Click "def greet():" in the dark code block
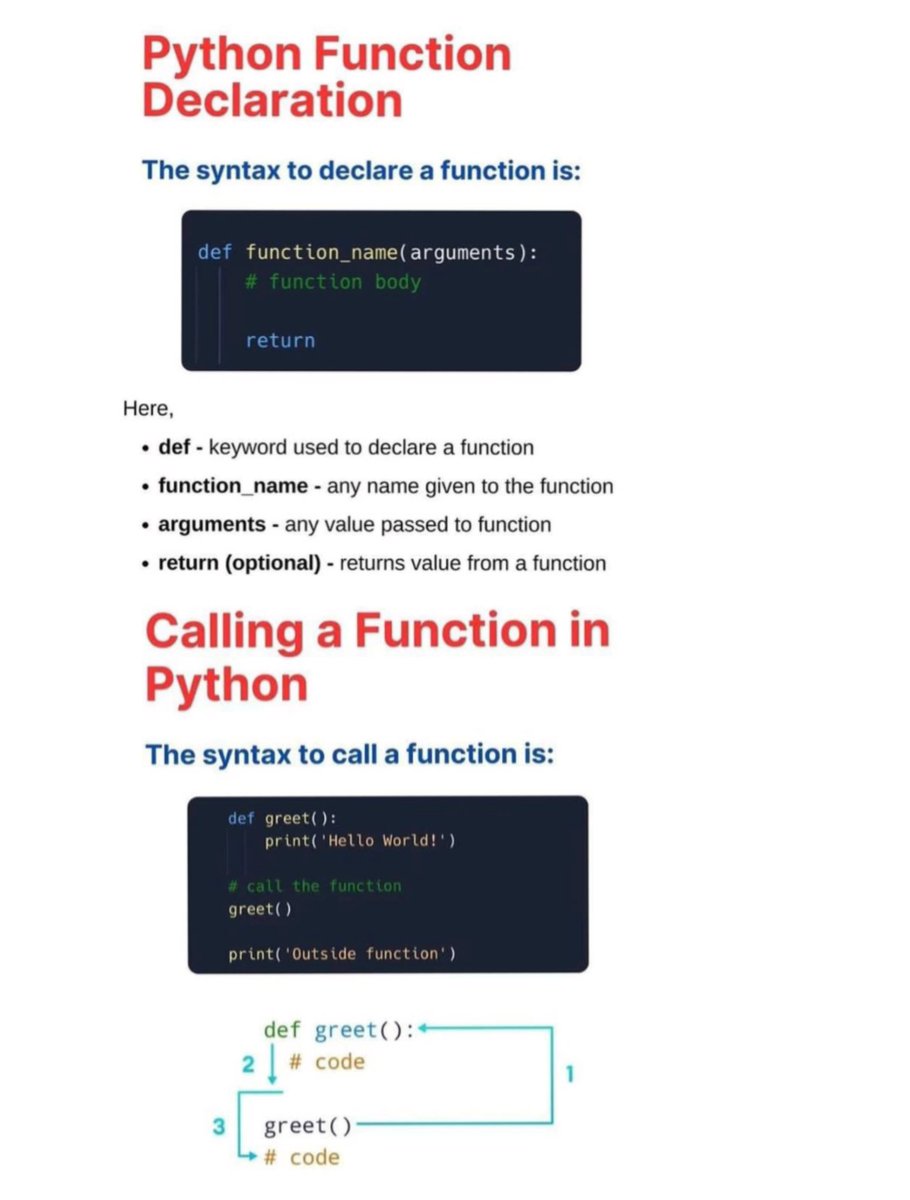Viewport: 910px width, 1200px height. (283, 818)
